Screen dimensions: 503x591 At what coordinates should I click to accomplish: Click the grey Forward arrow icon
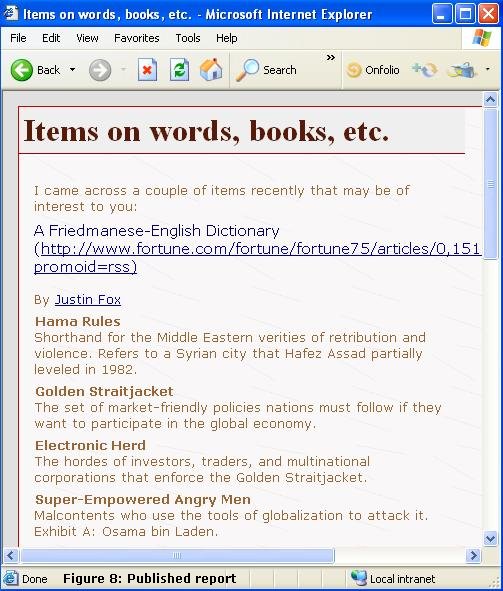100,70
